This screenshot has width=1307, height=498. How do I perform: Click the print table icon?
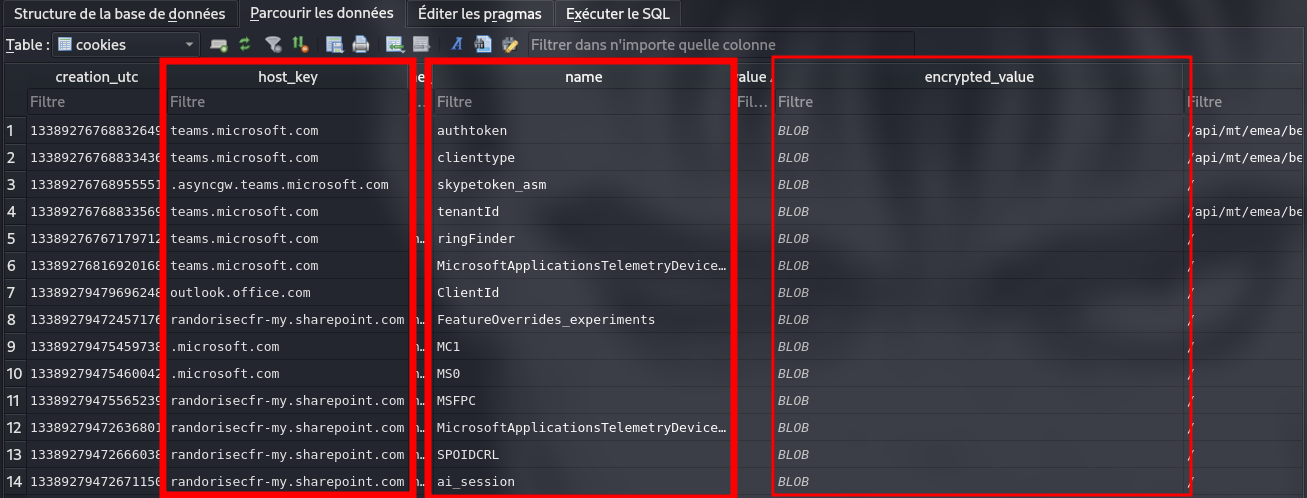tap(361, 45)
